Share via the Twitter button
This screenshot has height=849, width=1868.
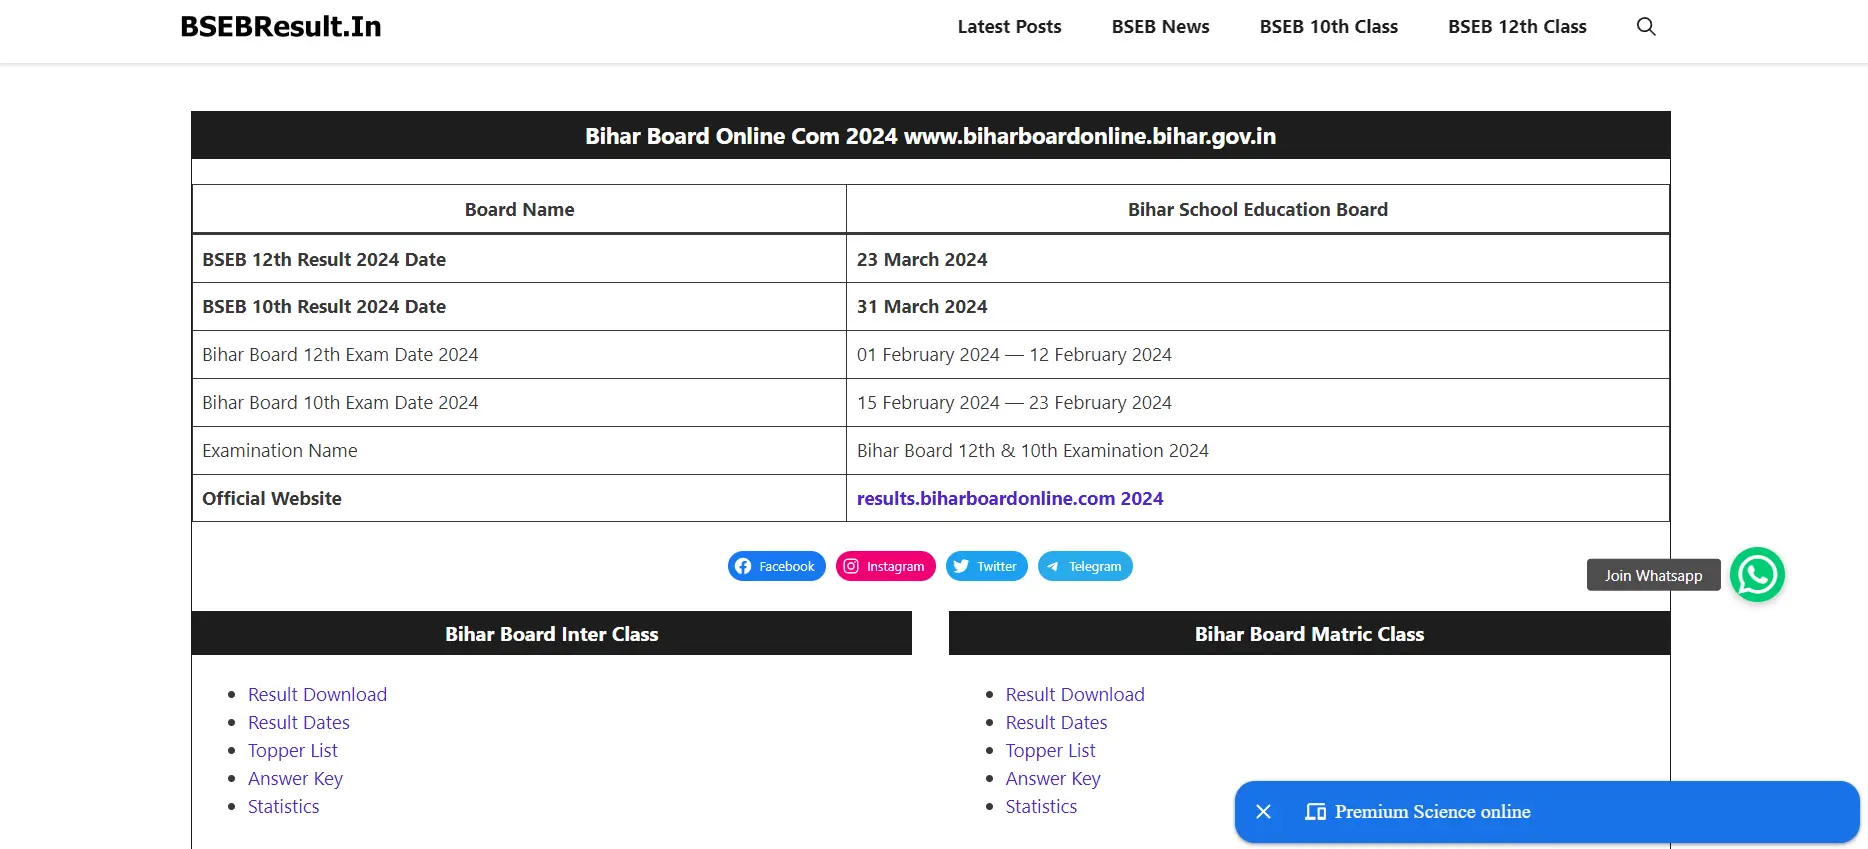tap(987, 566)
